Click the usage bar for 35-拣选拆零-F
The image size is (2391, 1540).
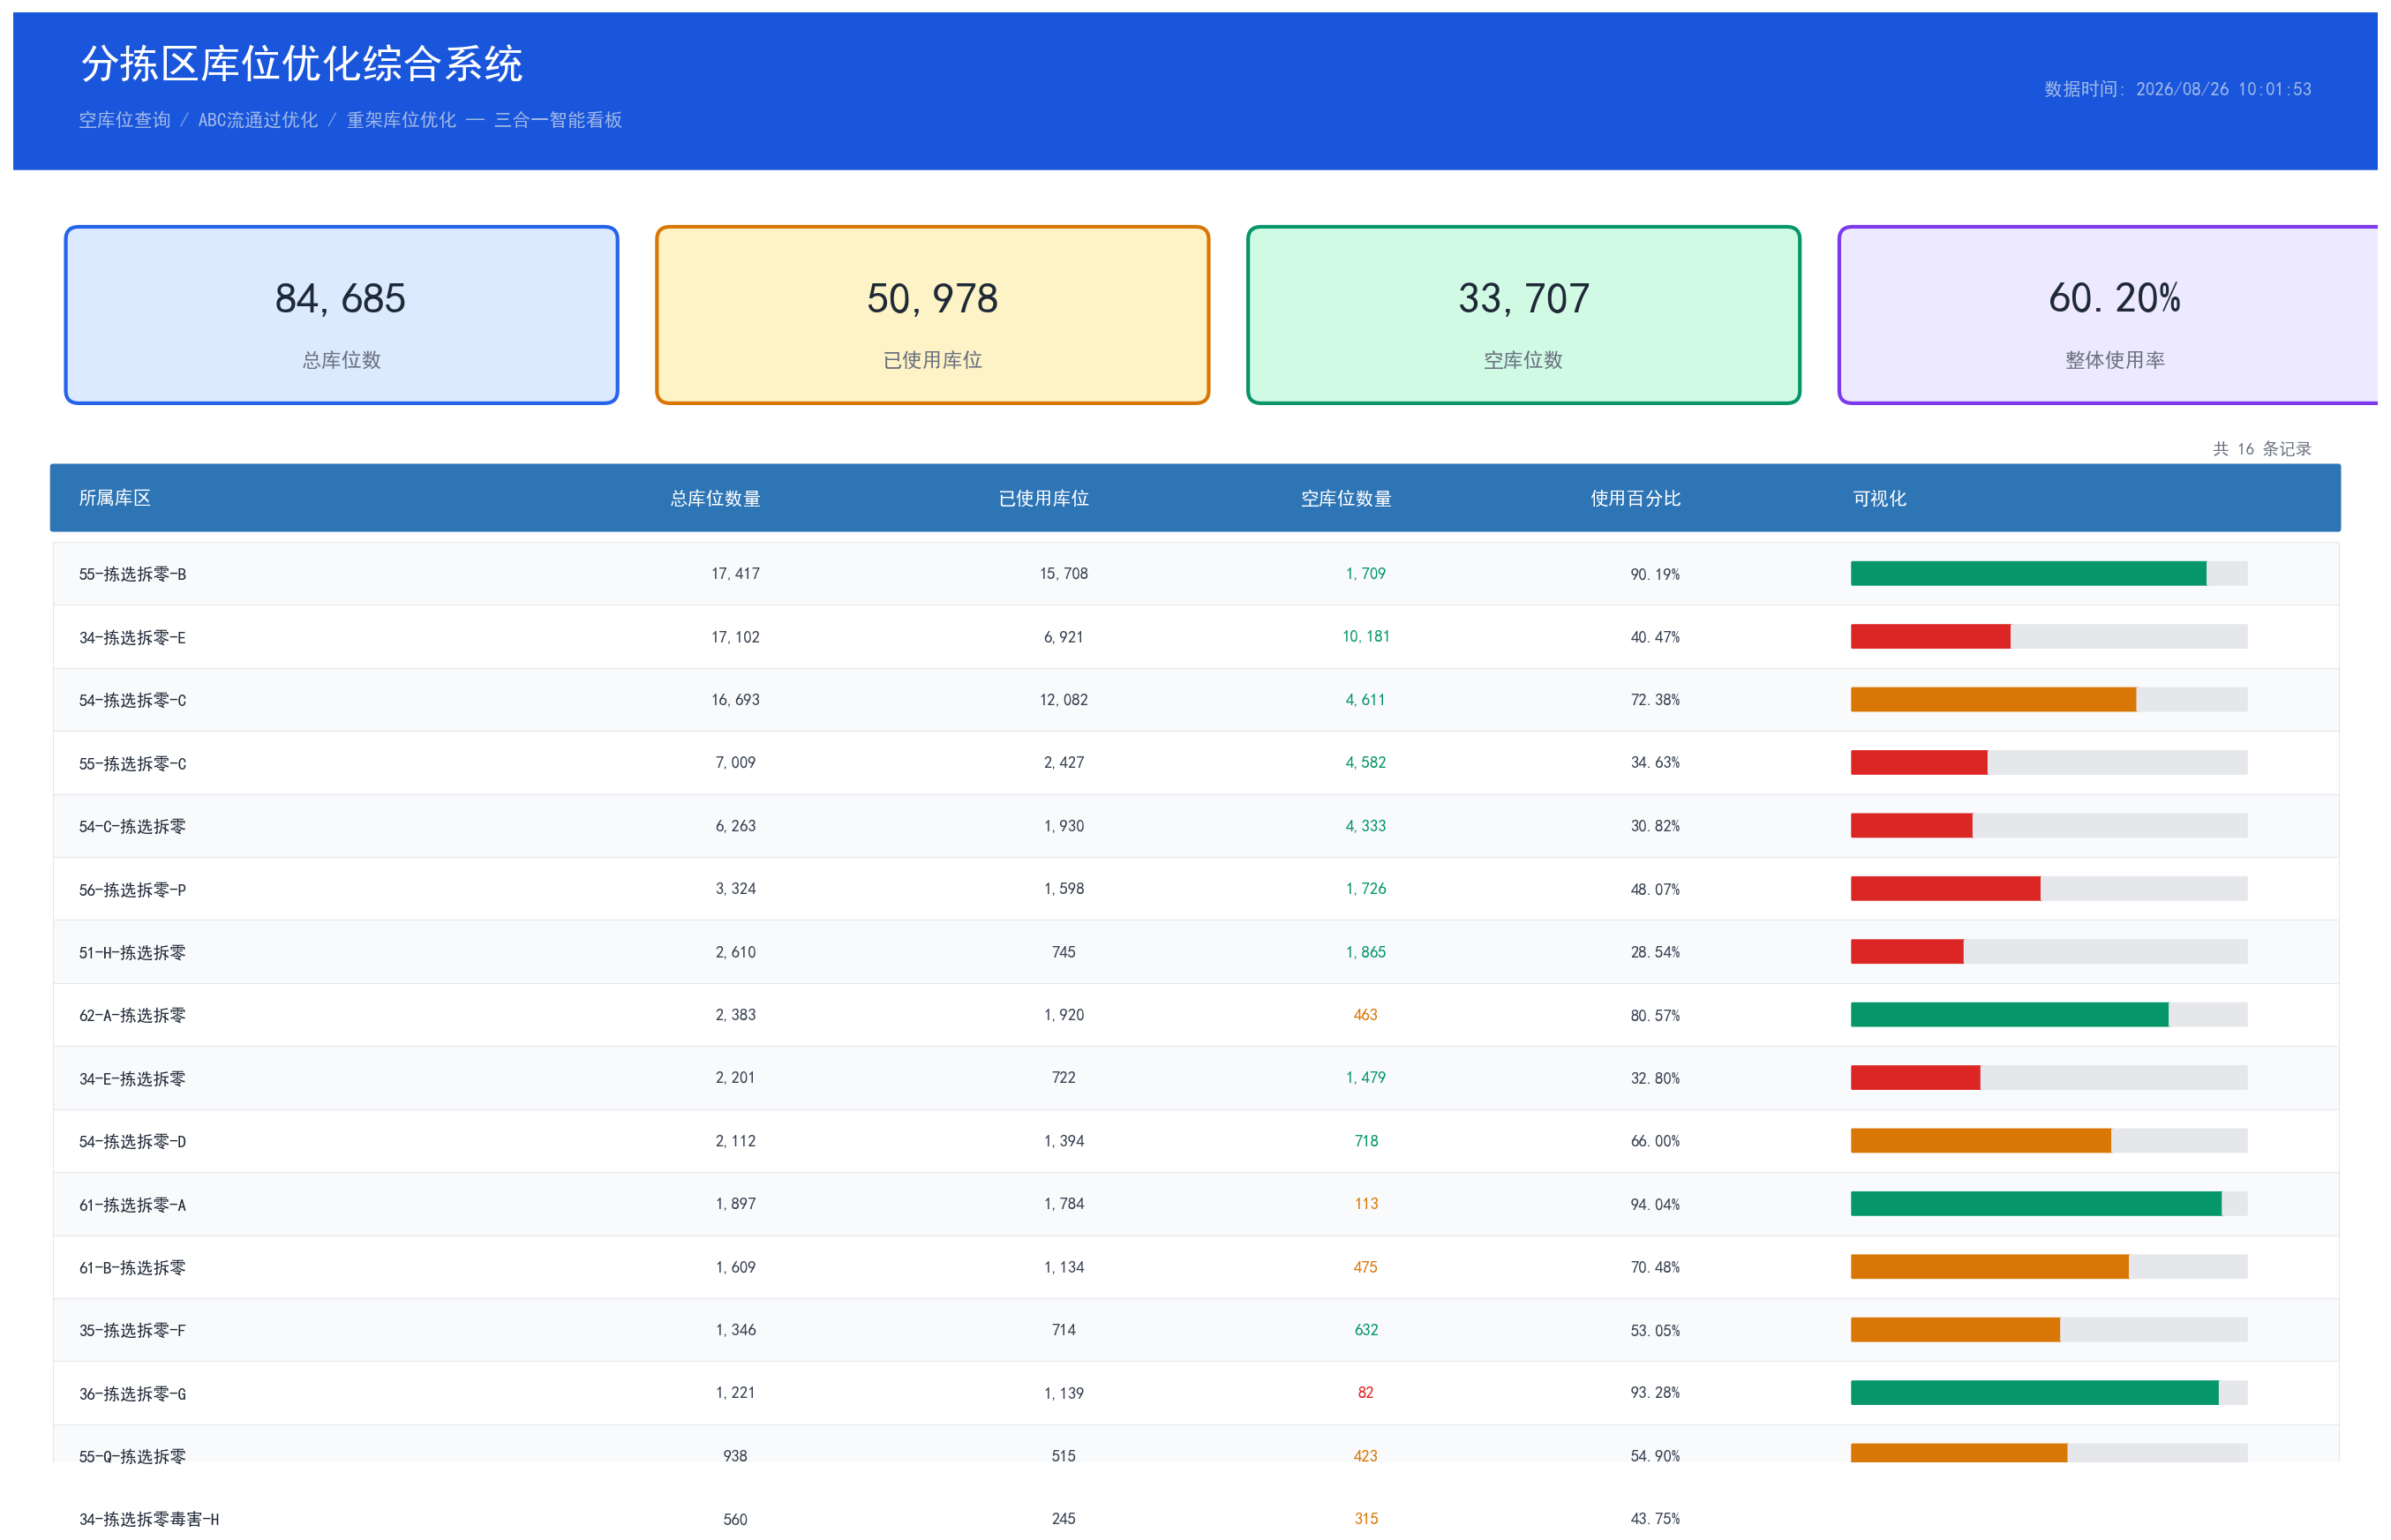(2048, 1330)
